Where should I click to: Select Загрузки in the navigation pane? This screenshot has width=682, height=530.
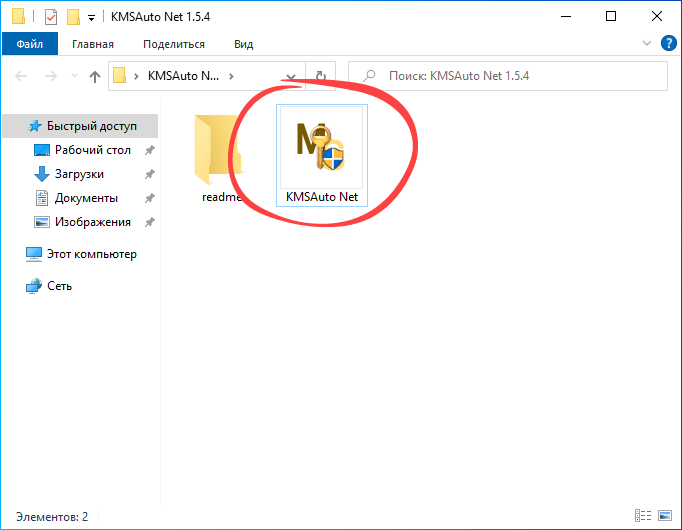79,174
